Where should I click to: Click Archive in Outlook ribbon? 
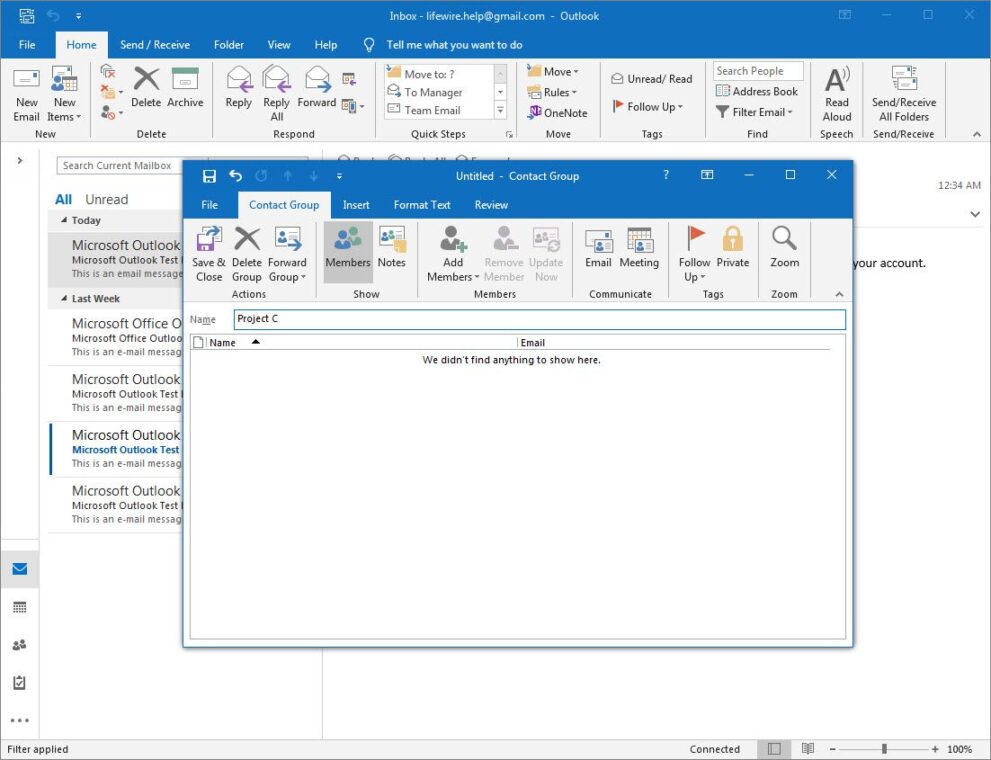[185, 88]
